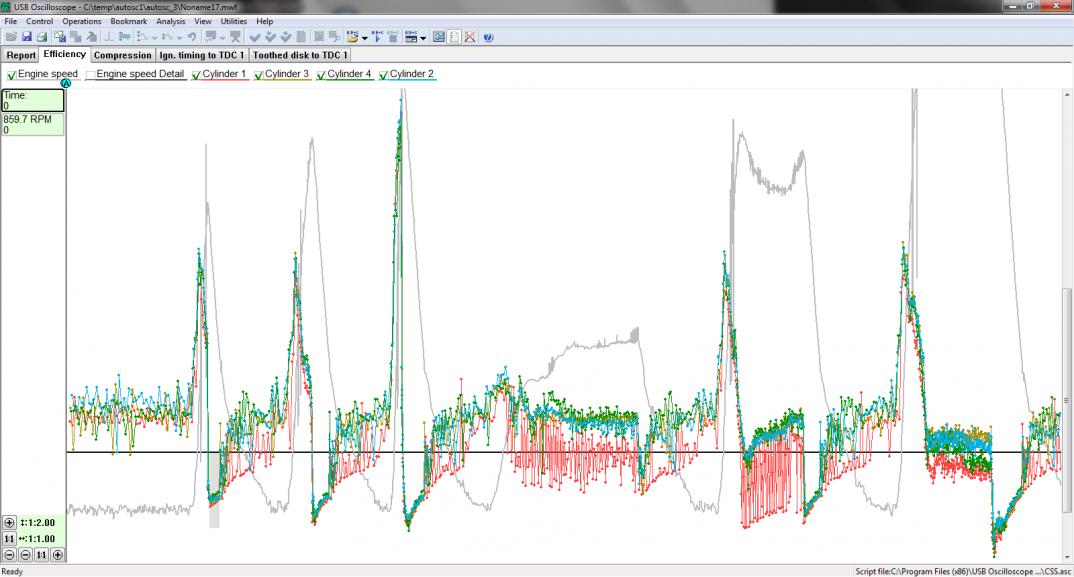Switch to the Compression tab
The height and width of the screenshot is (577, 1074).
point(123,55)
